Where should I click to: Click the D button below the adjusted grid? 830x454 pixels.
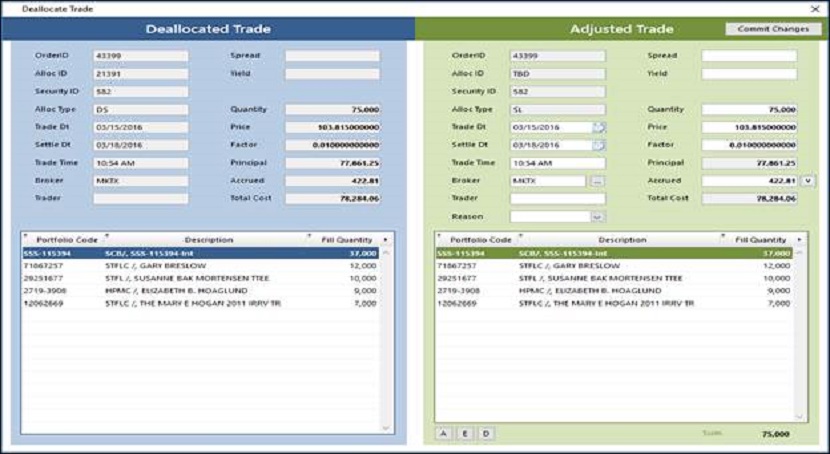[486, 433]
